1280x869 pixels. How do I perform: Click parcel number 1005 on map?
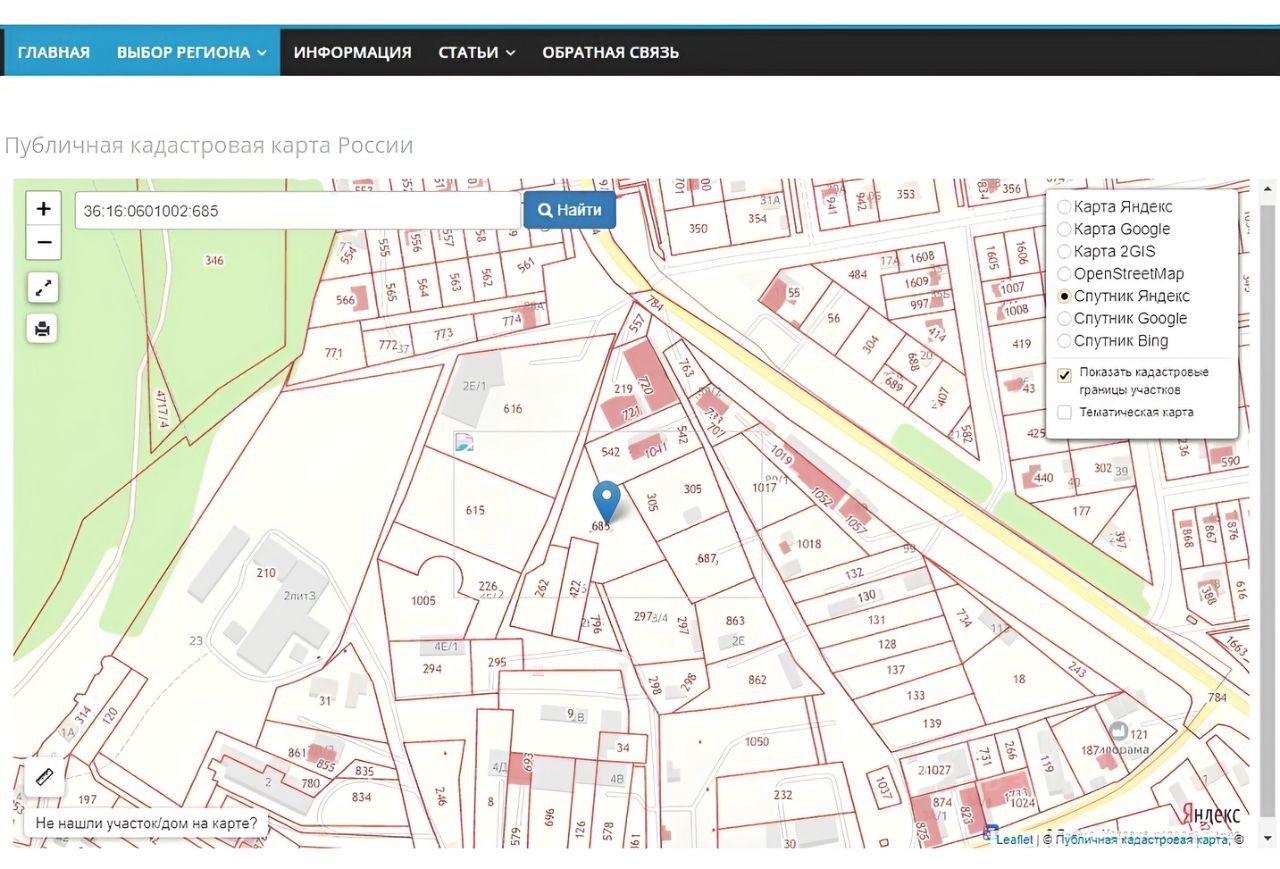[423, 600]
